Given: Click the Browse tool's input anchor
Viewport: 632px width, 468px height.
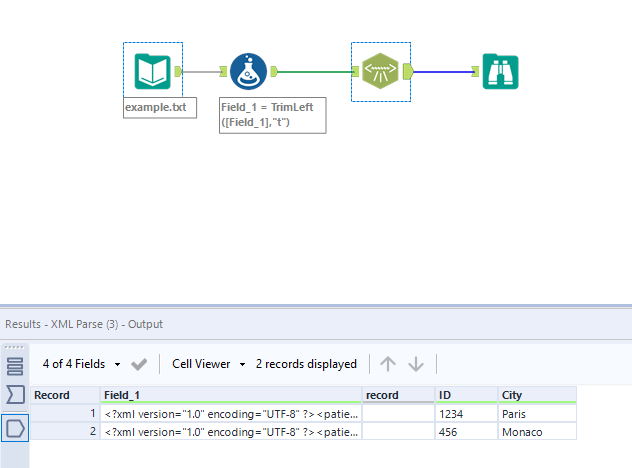Looking at the screenshot, I should click(x=475, y=72).
